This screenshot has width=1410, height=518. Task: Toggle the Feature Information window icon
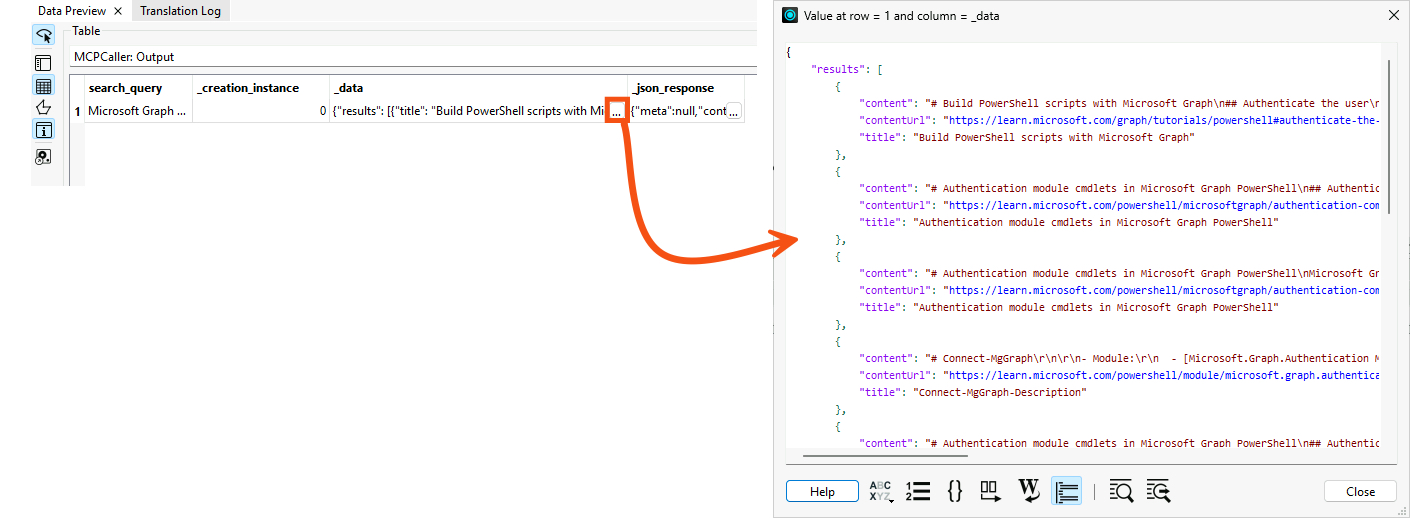click(x=43, y=130)
